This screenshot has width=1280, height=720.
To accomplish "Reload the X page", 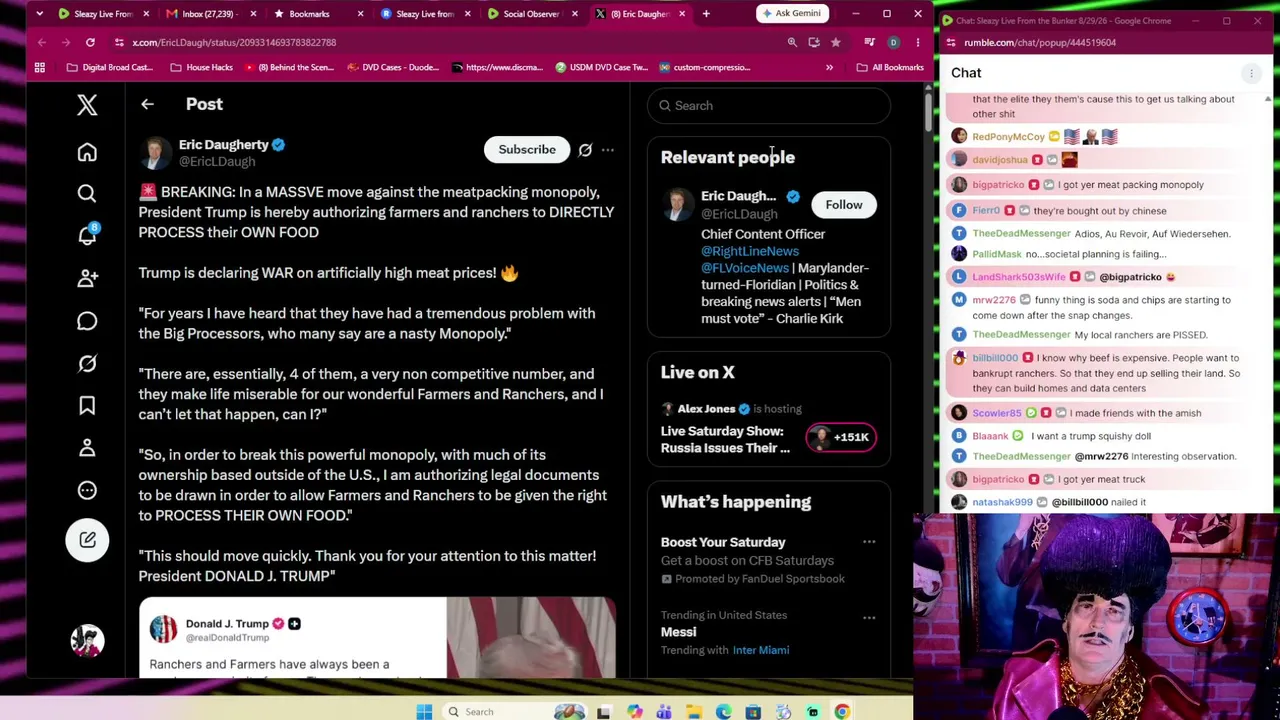I will tap(90, 43).
